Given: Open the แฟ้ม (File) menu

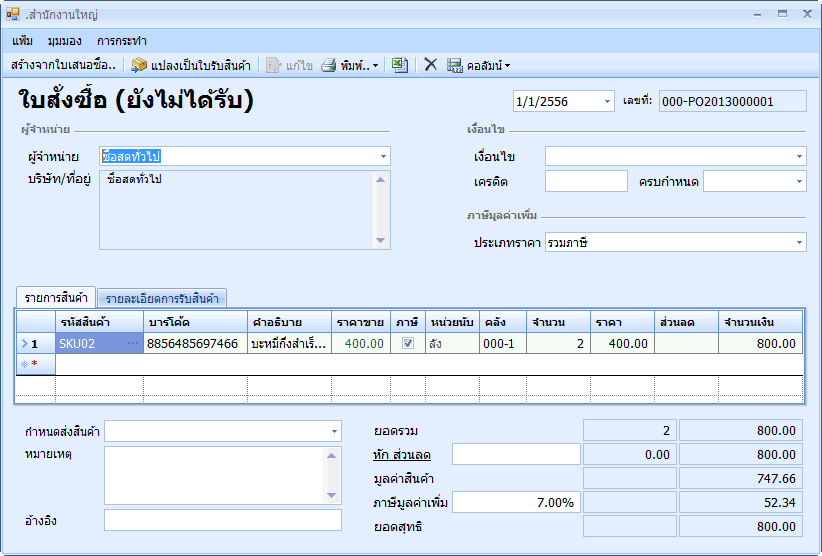Looking at the screenshot, I should 23,41.
